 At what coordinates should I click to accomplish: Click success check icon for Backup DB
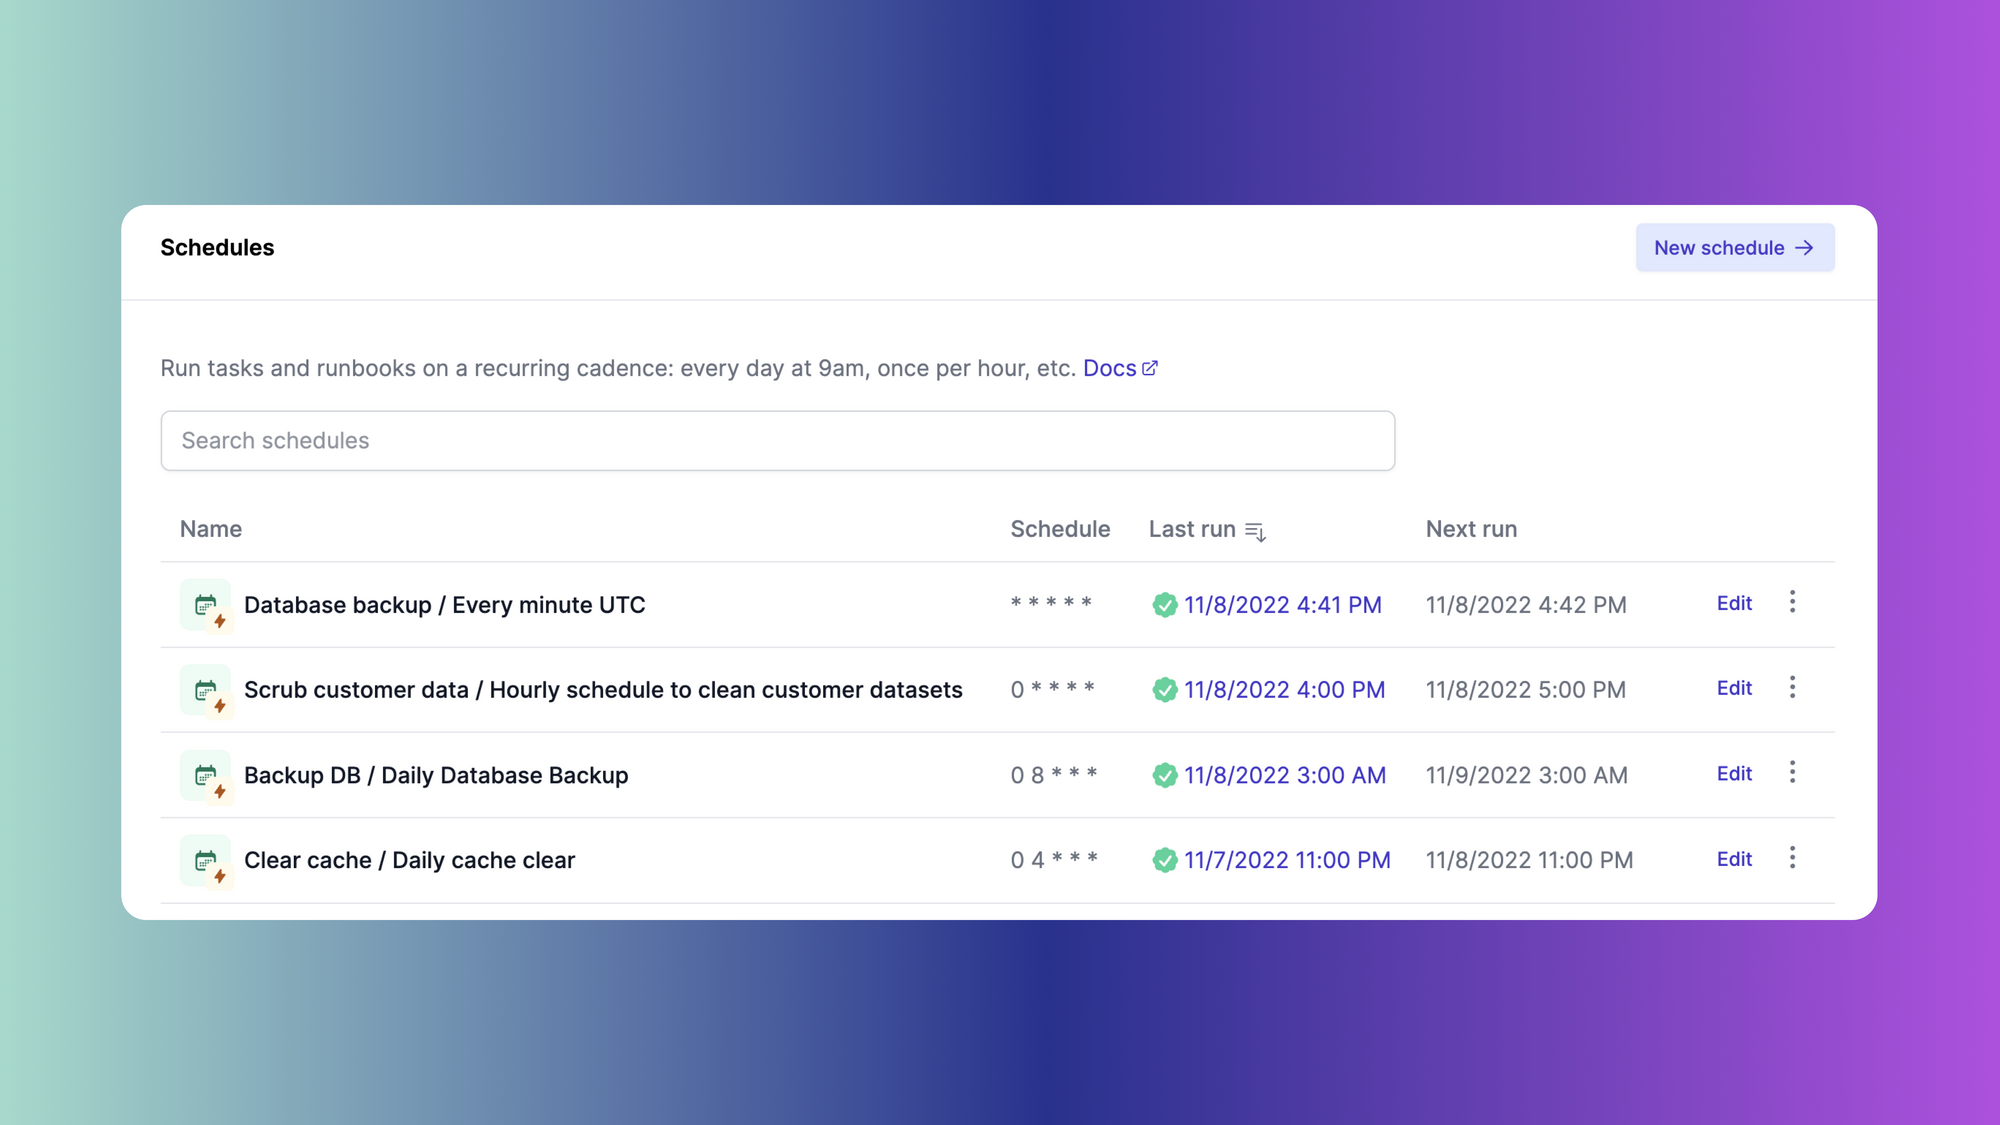[x=1164, y=775]
